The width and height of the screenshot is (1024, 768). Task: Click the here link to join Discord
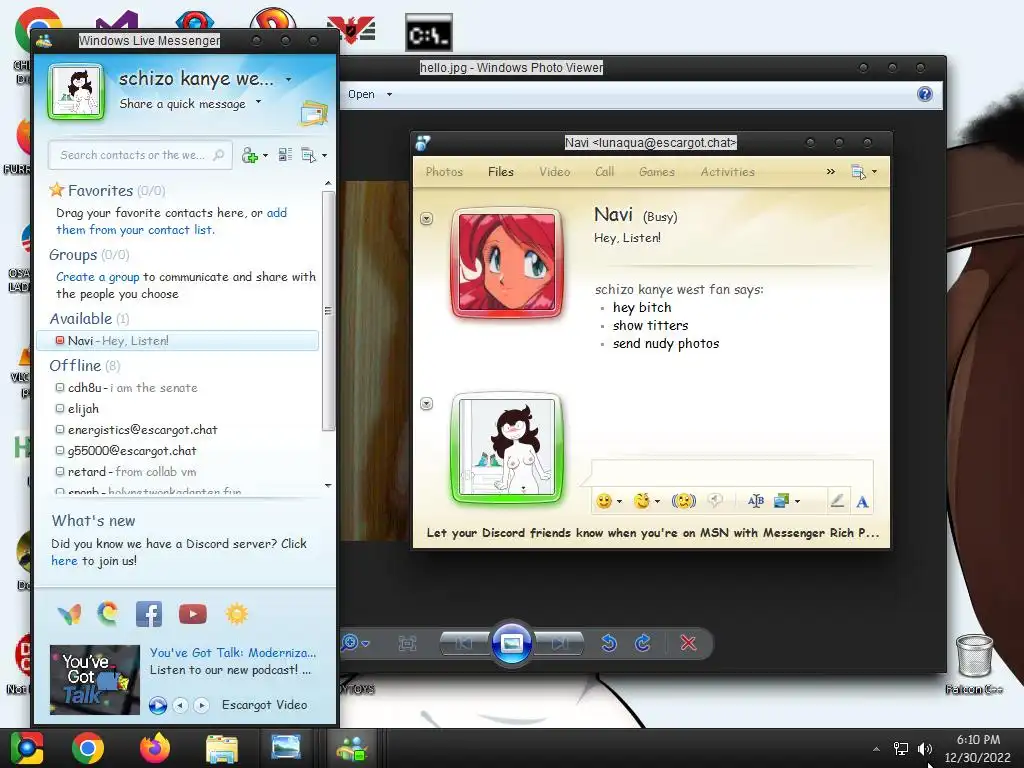click(x=64, y=561)
